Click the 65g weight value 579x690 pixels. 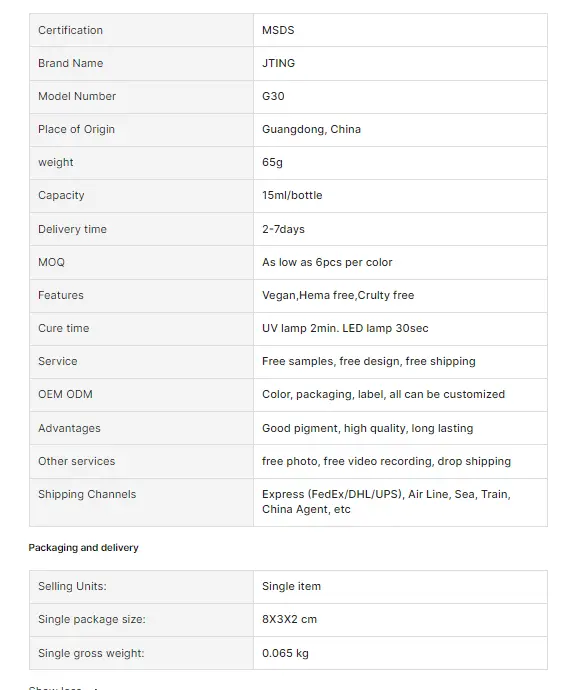[272, 162]
